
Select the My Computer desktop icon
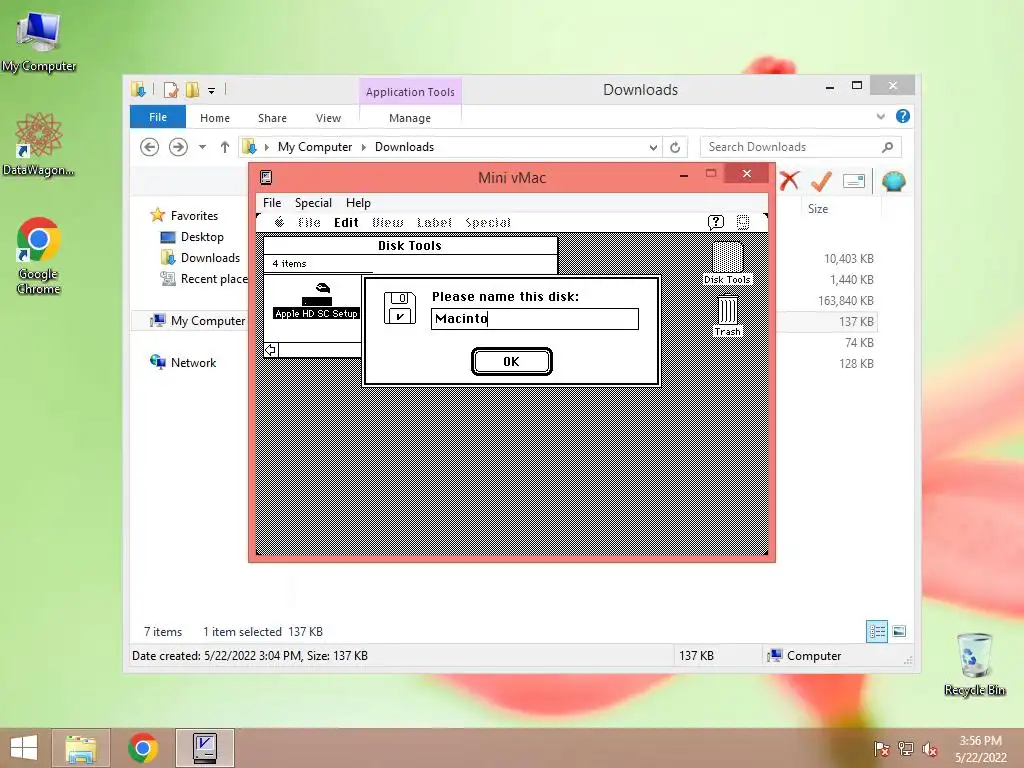click(x=39, y=42)
